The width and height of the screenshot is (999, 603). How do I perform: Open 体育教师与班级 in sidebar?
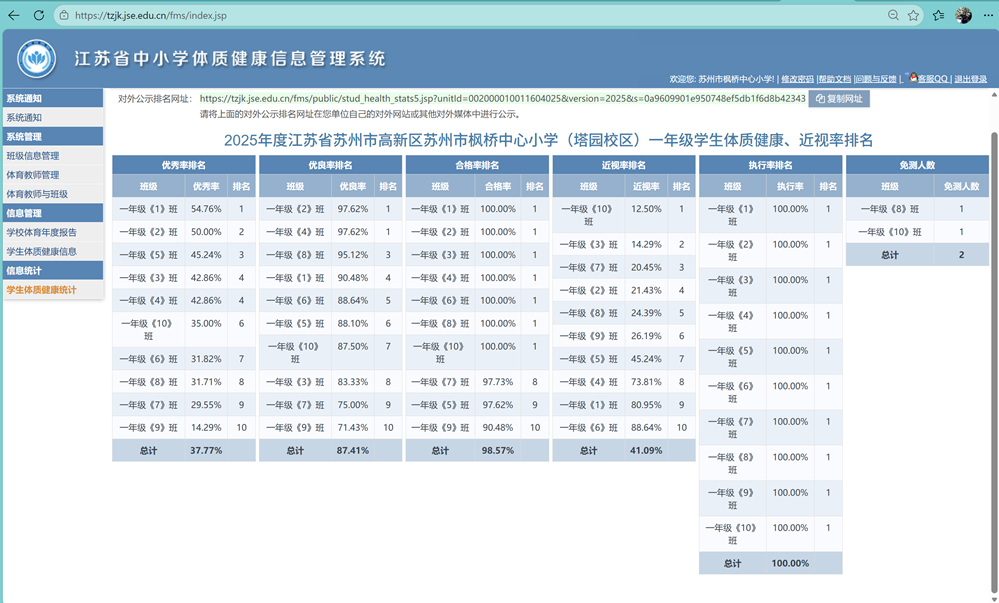point(53,194)
